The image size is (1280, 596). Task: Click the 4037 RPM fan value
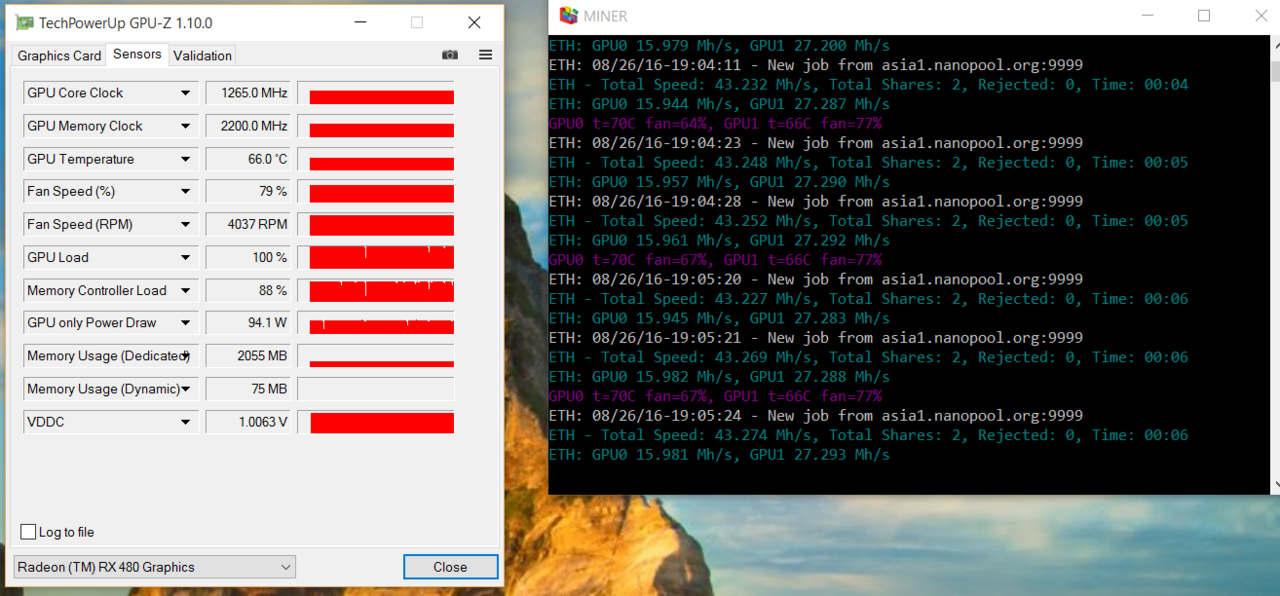click(x=248, y=224)
